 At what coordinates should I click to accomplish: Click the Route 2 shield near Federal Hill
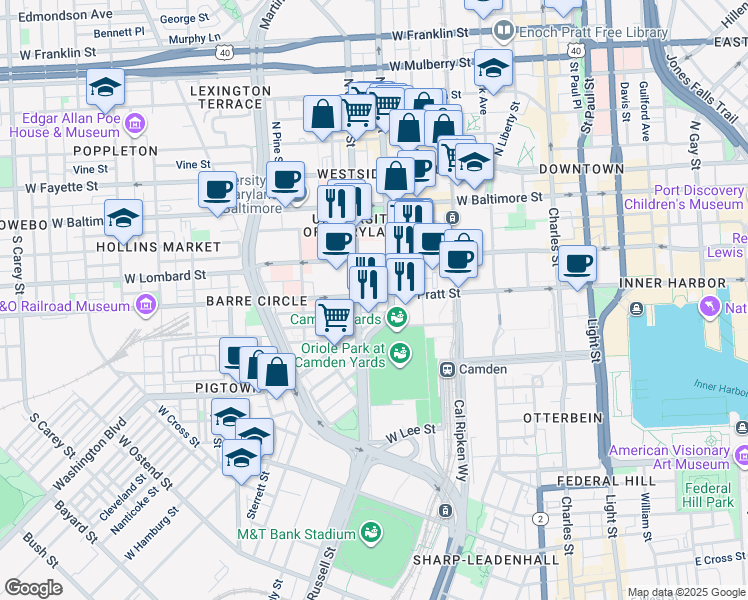540,519
